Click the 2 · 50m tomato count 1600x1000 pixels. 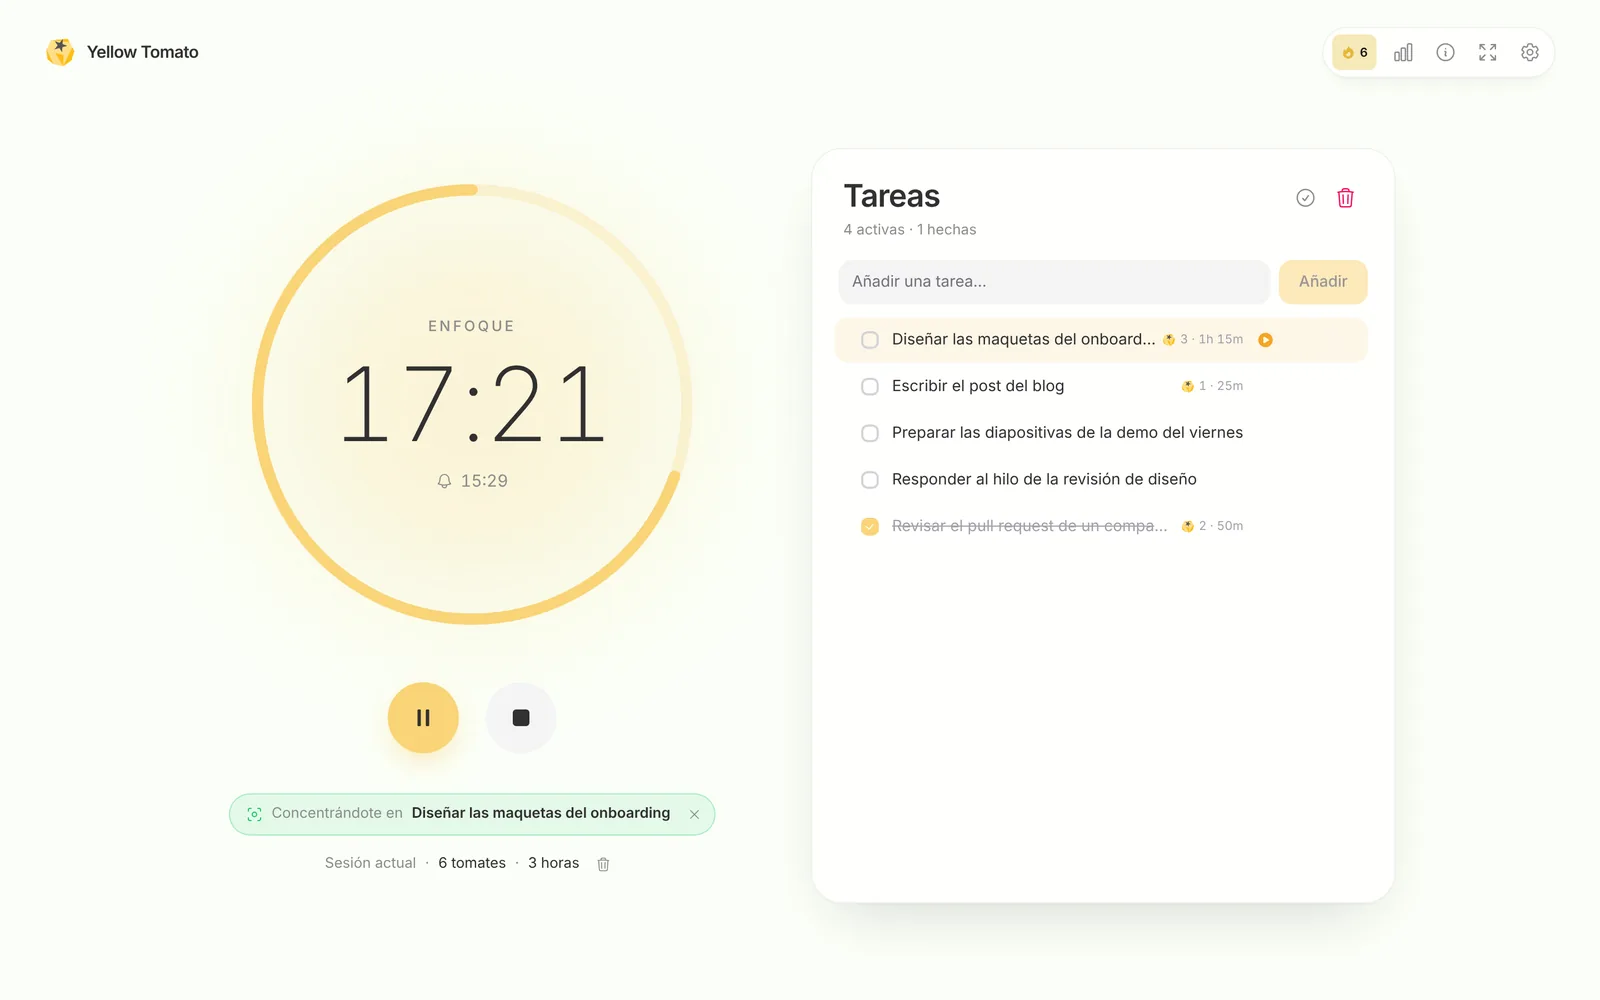coord(1212,526)
